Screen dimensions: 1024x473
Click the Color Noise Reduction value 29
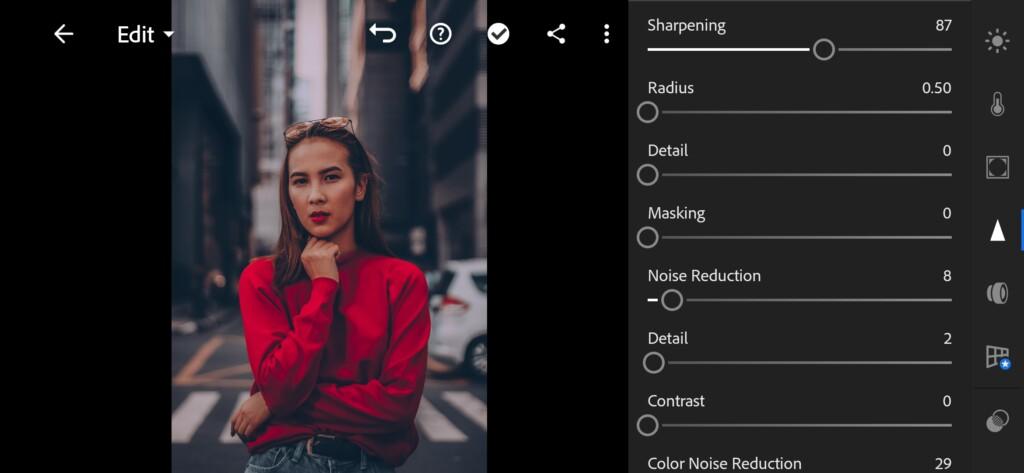coord(943,463)
